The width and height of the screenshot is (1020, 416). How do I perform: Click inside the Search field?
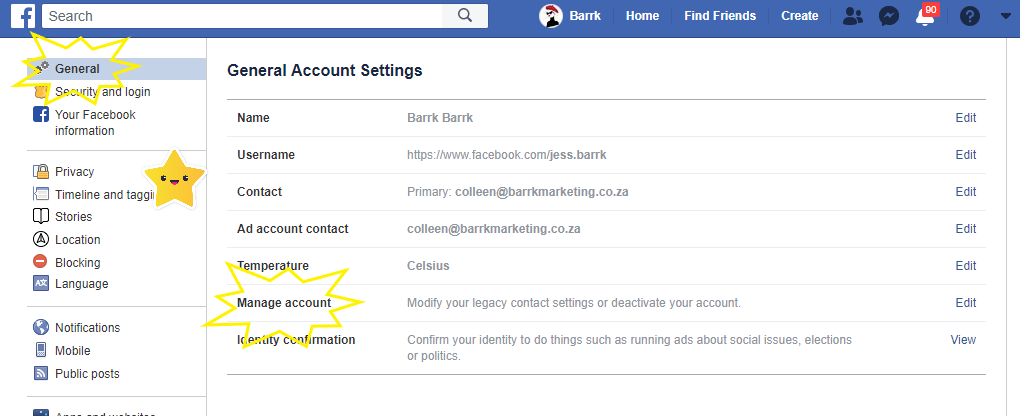click(240, 15)
